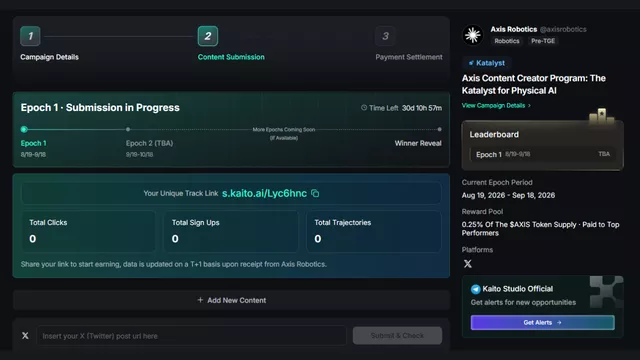The height and width of the screenshot is (360, 640).
Task: Click the 'Share your link to start earning' note
Action: (x=173, y=264)
